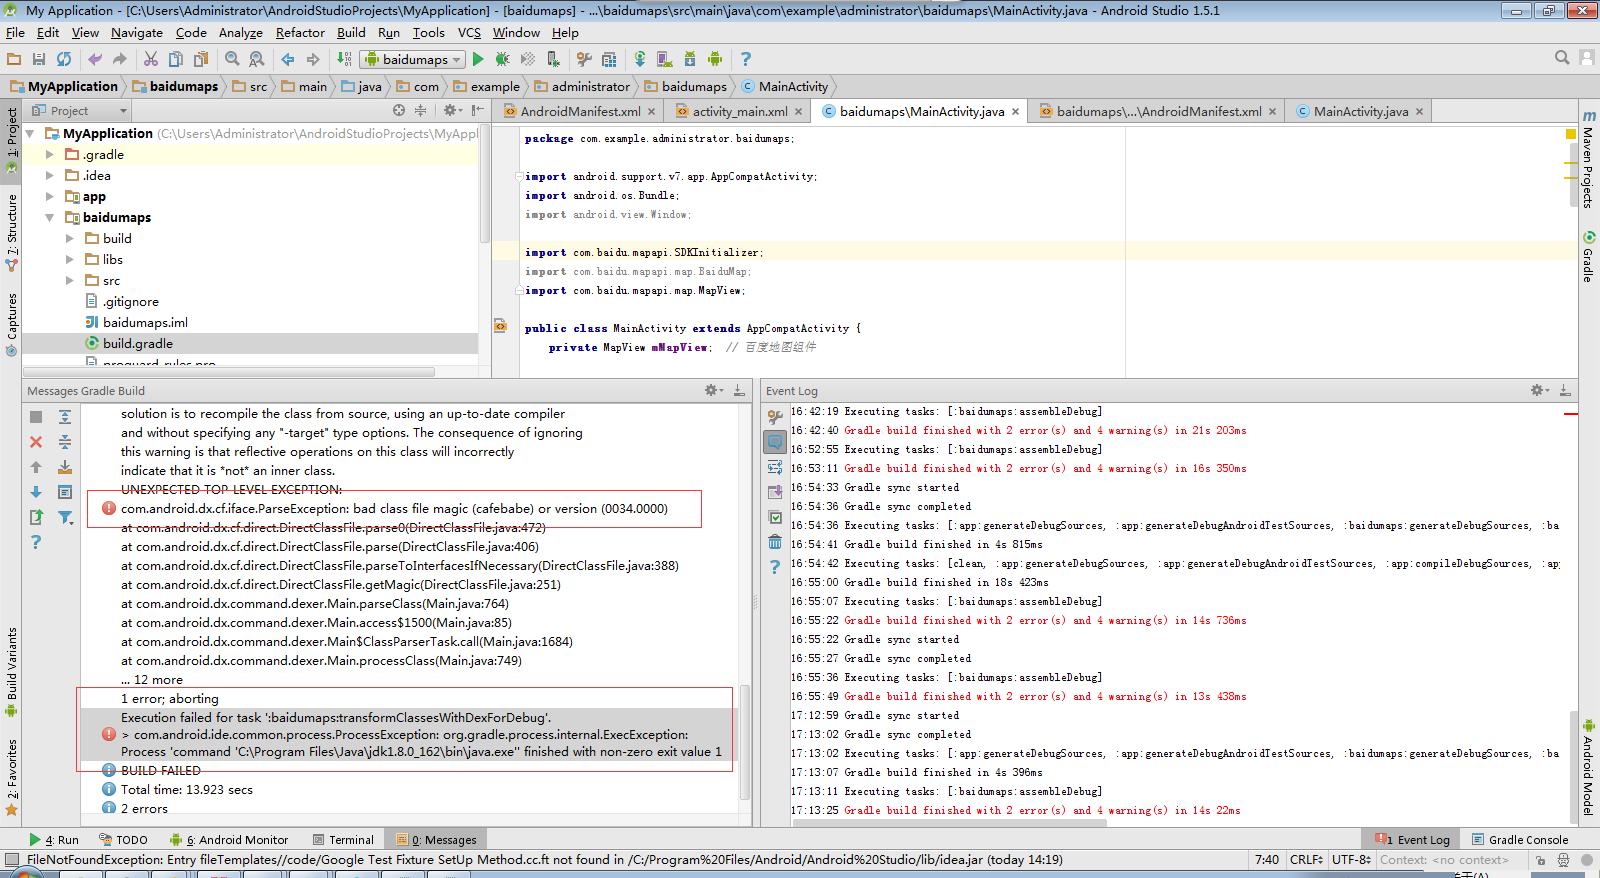Click Scroll from Source target icon
This screenshot has height=878, width=1600.
tap(399, 110)
